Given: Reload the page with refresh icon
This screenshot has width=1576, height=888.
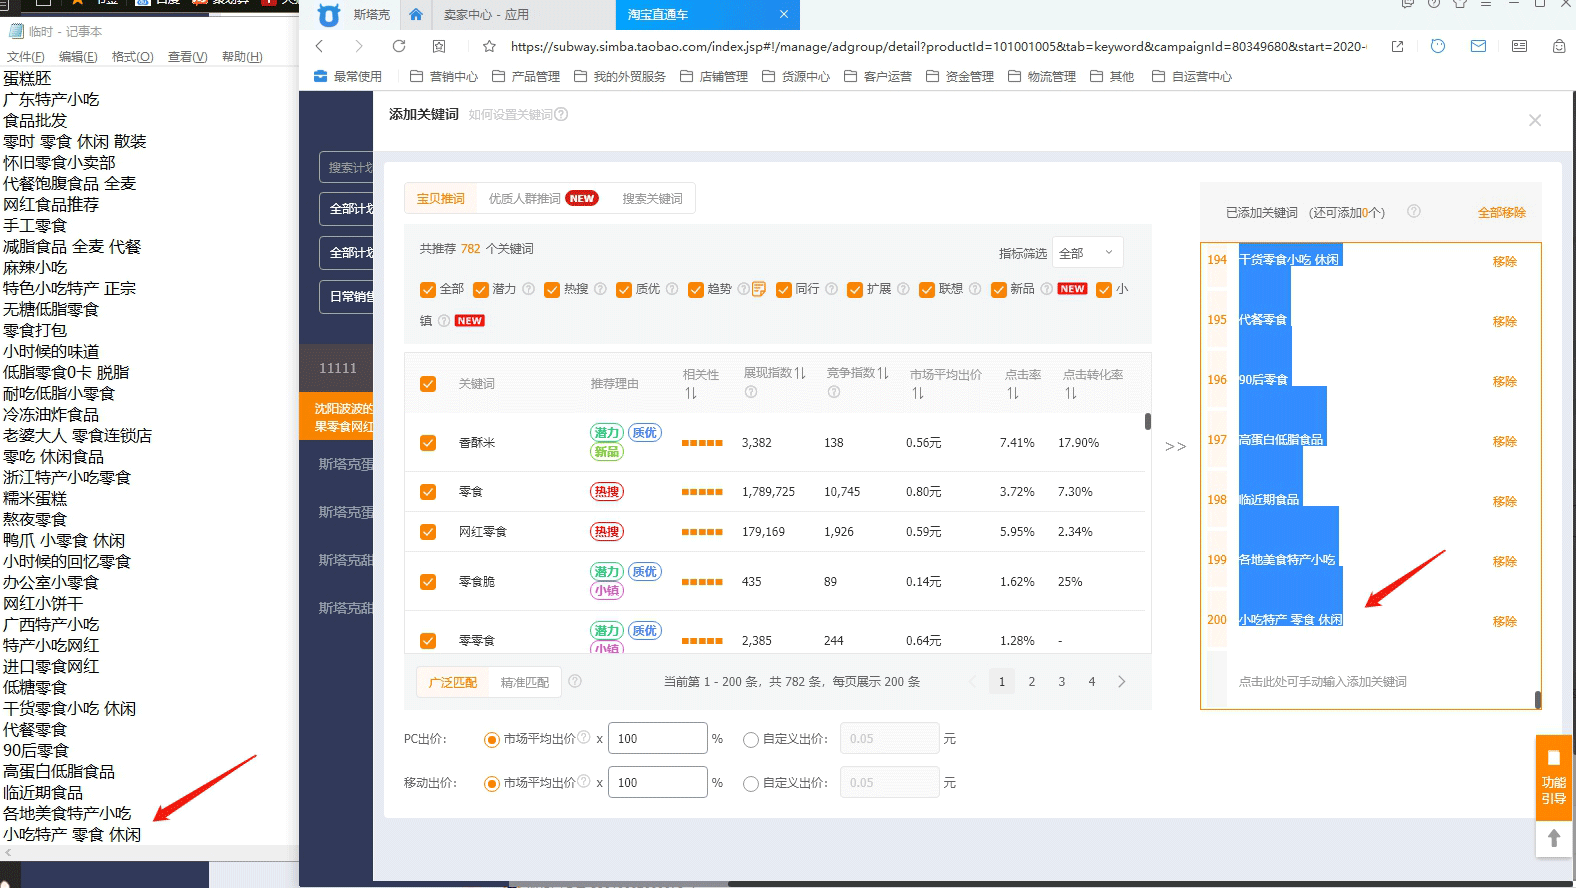Looking at the screenshot, I should tap(399, 46).
